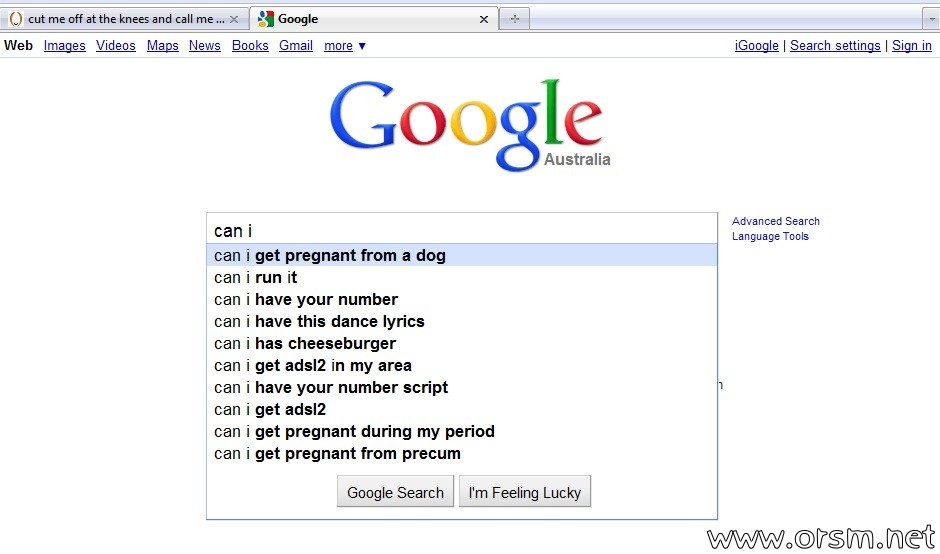The height and width of the screenshot is (554, 940).
Task: Close the Google tab
Action: [484, 19]
